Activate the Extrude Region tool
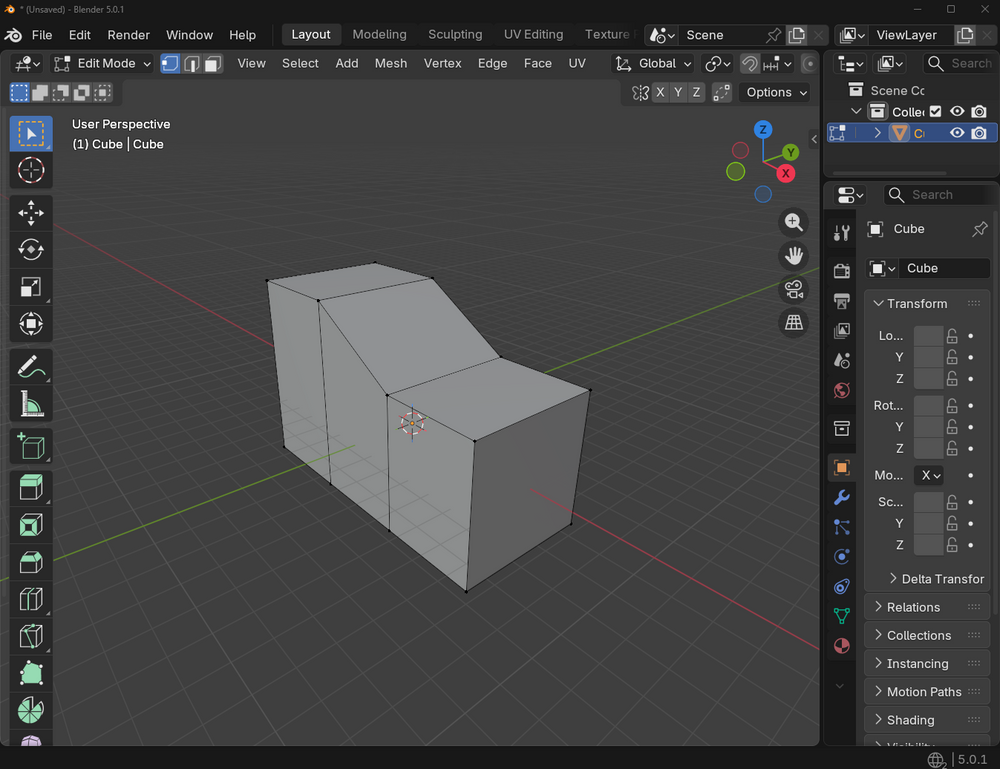1000x769 pixels. pos(31,488)
